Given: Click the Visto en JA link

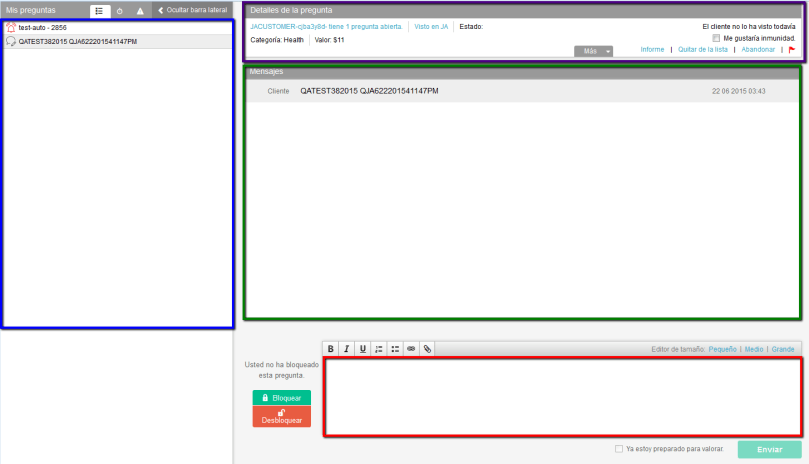Looking at the screenshot, I should (430, 26).
